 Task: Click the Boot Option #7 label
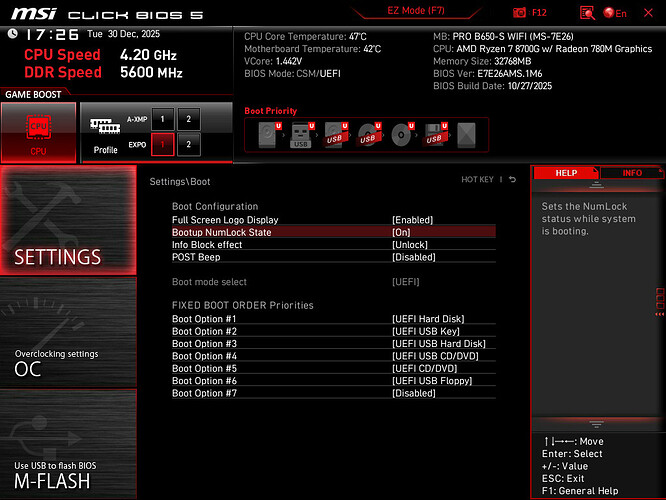coord(204,393)
